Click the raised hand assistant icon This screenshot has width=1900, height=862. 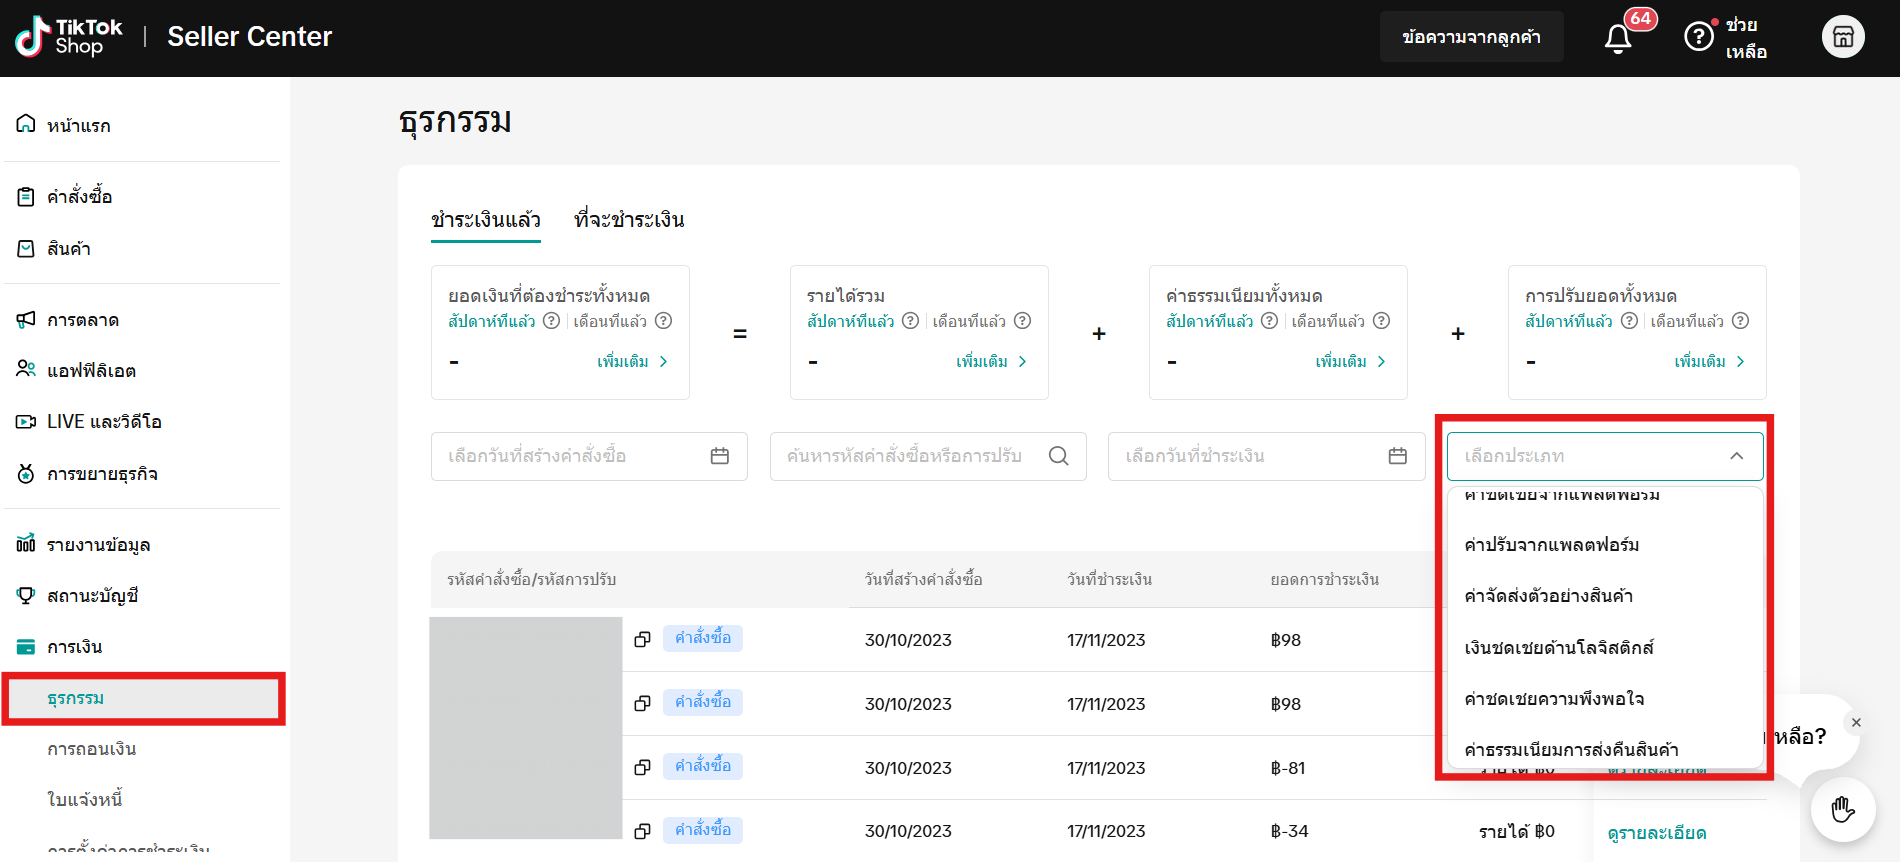click(1842, 809)
